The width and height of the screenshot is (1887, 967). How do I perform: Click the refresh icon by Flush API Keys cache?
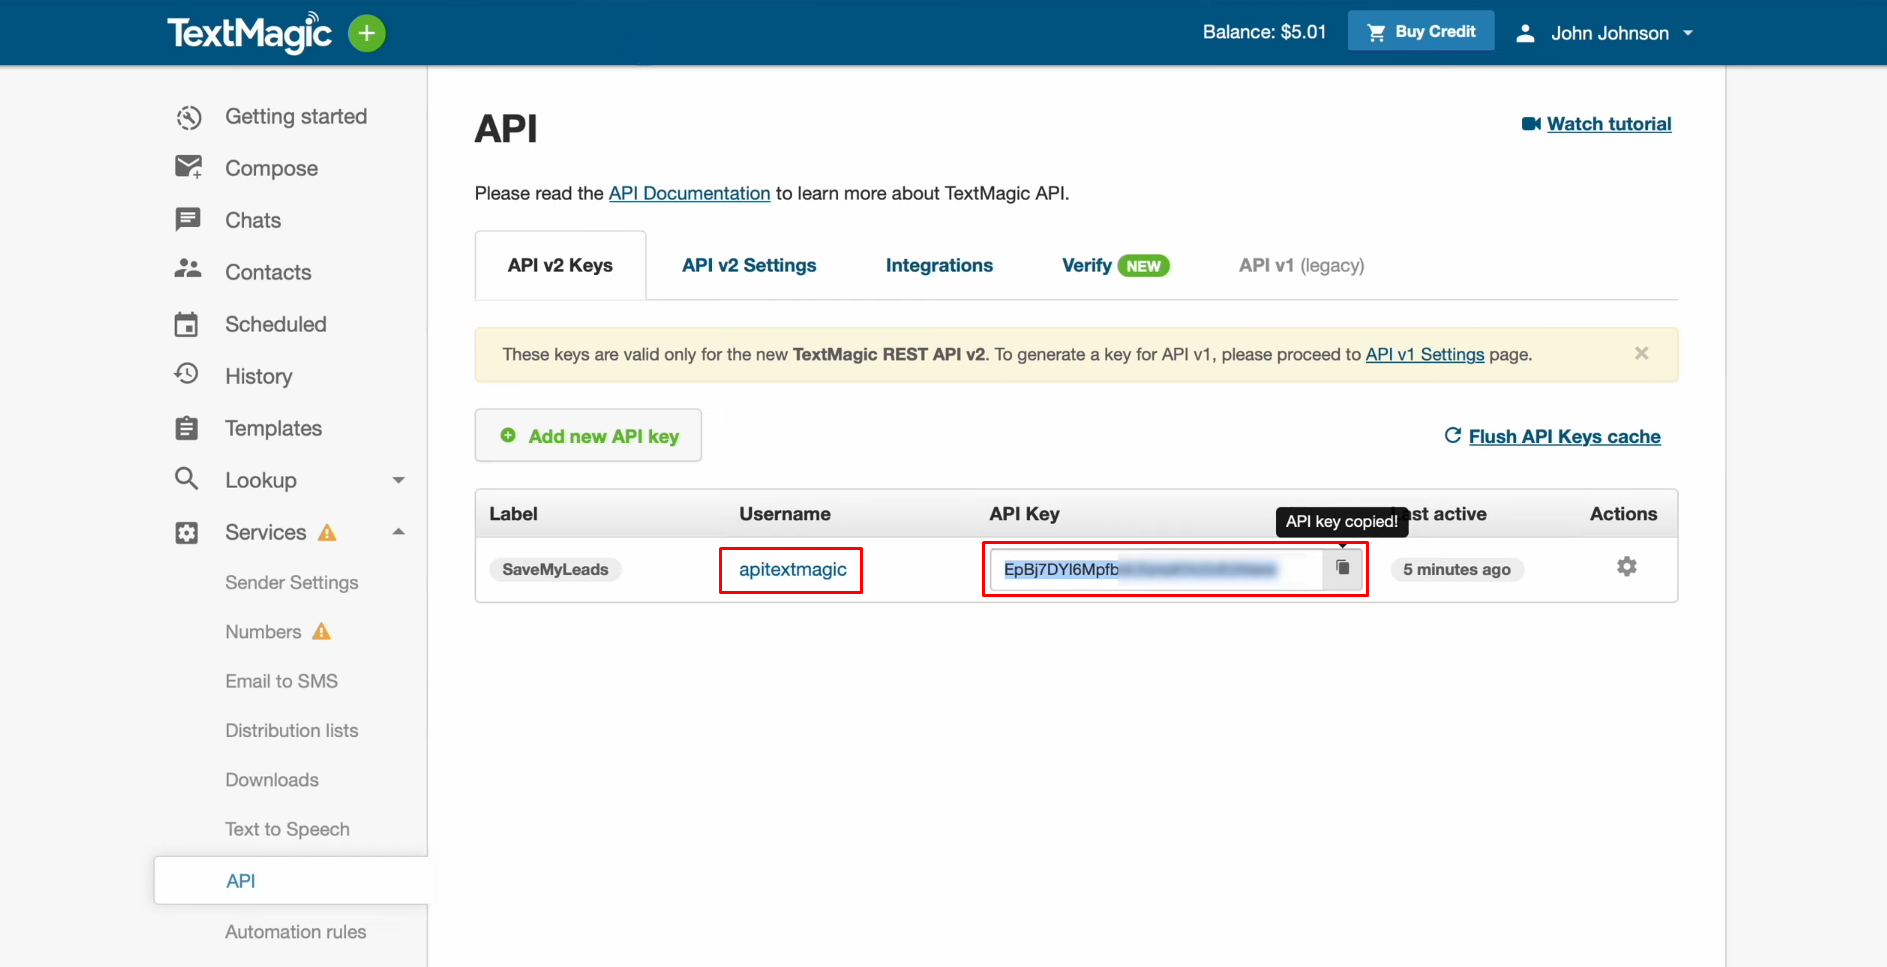pos(1453,435)
